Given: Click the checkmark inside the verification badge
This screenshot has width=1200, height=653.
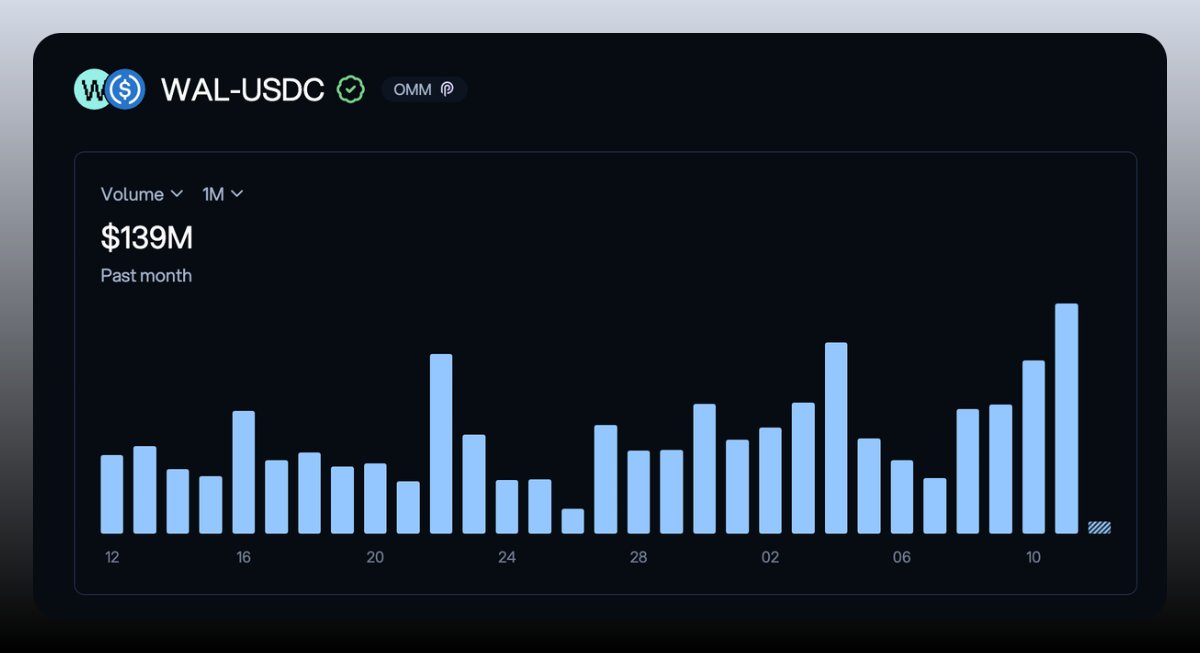Looking at the screenshot, I should (349, 89).
